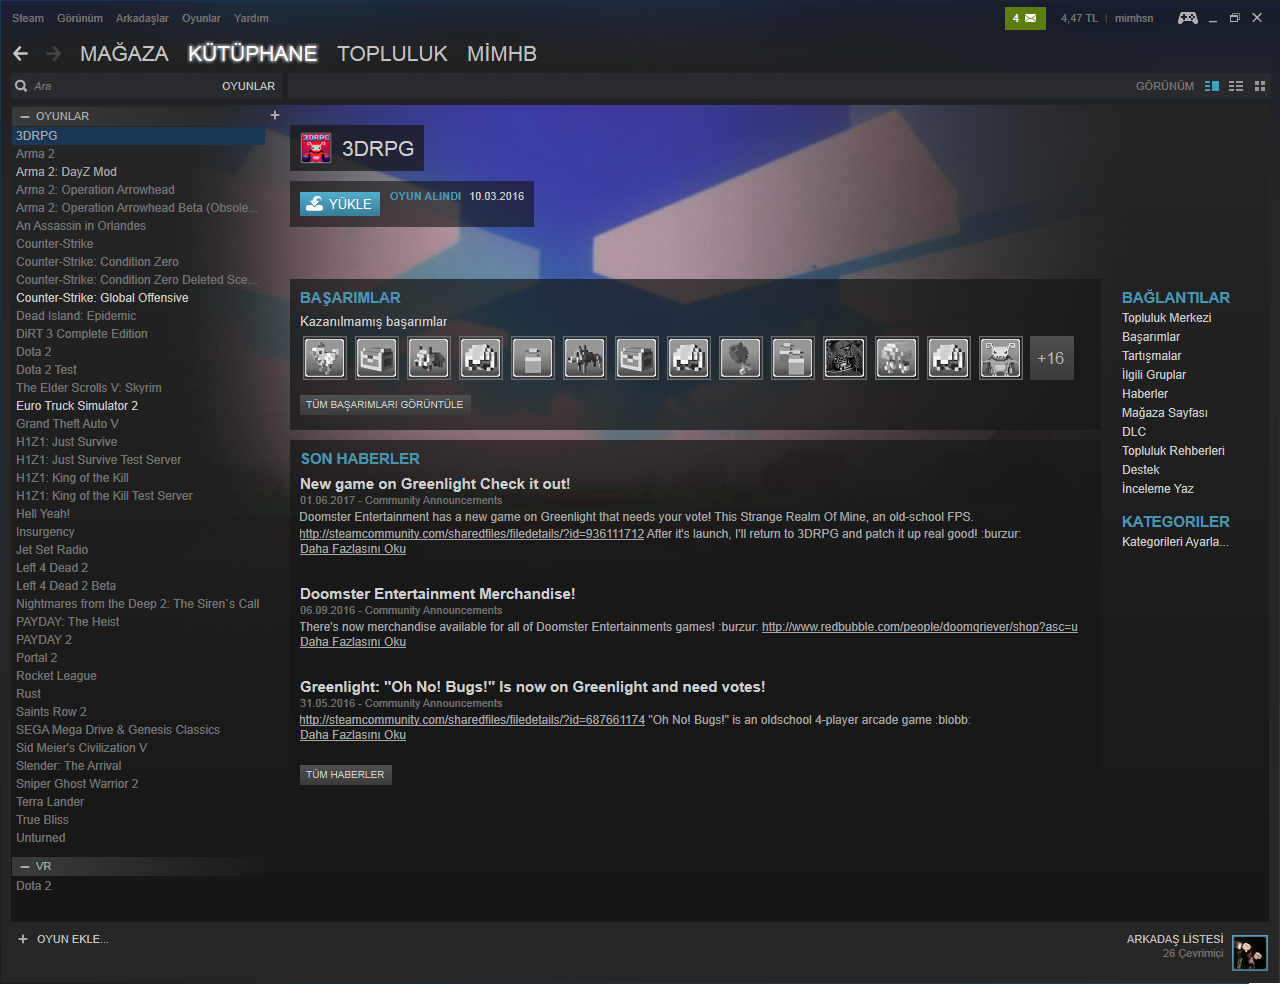Open sixth unearned achievement icon
1280x984 pixels.
click(584, 358)
